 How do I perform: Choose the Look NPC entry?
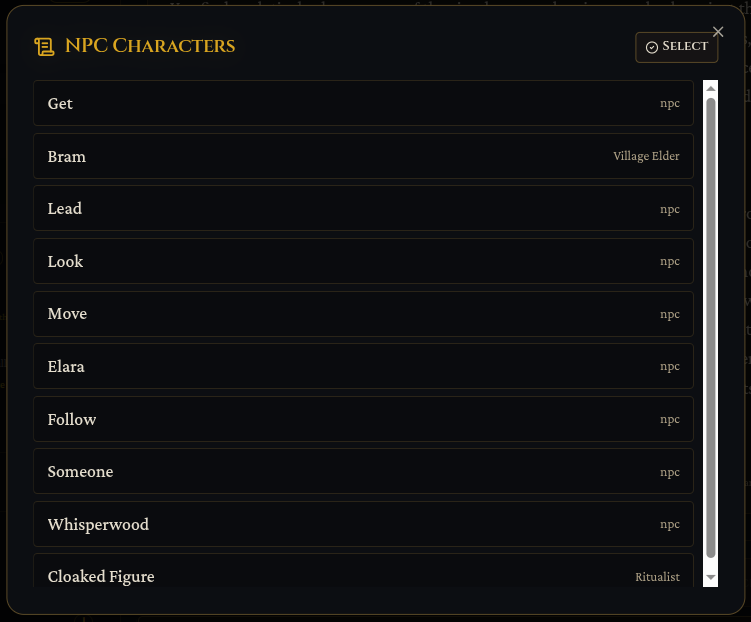(363, 262)
